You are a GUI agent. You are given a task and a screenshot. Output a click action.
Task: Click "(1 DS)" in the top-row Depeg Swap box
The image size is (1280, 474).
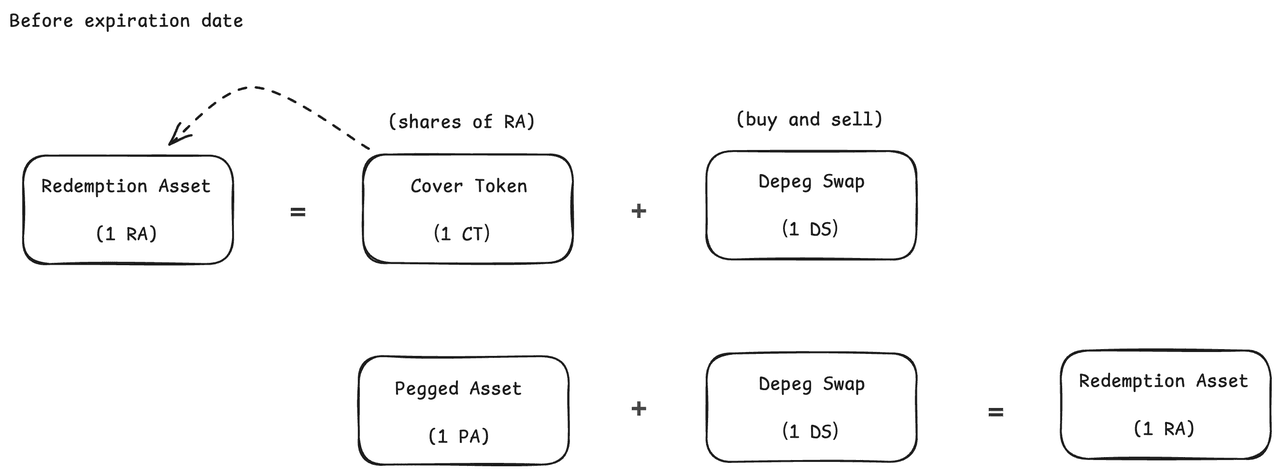810,228
